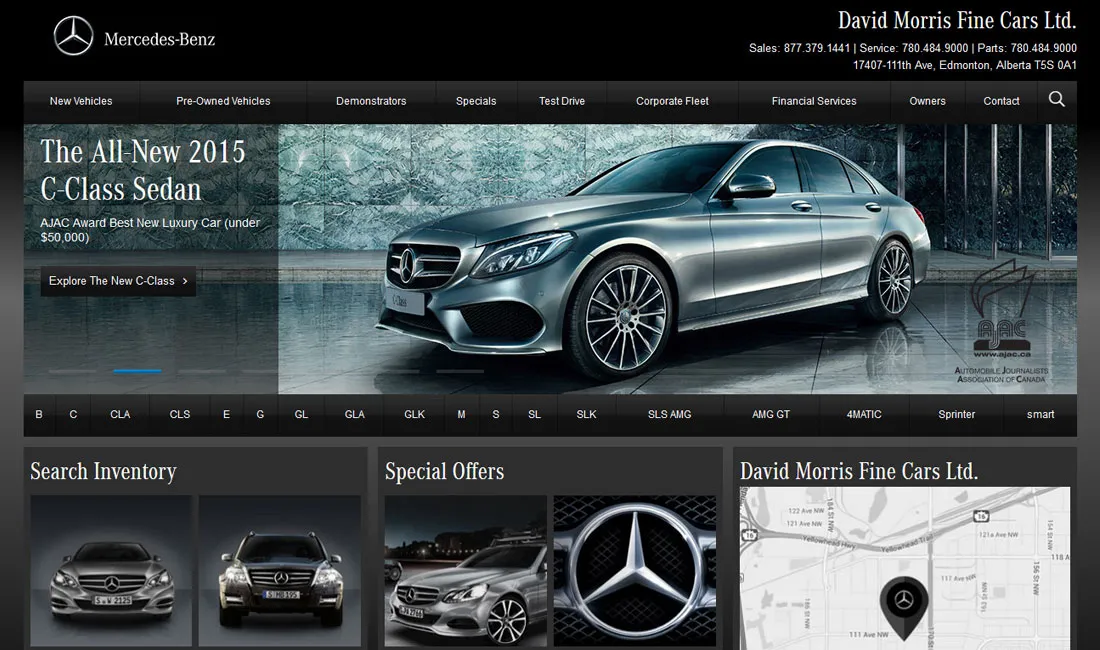Click the Special Offers heading
The height and width of the screenshot is (650, 1100).
click(x=444, y=471)
